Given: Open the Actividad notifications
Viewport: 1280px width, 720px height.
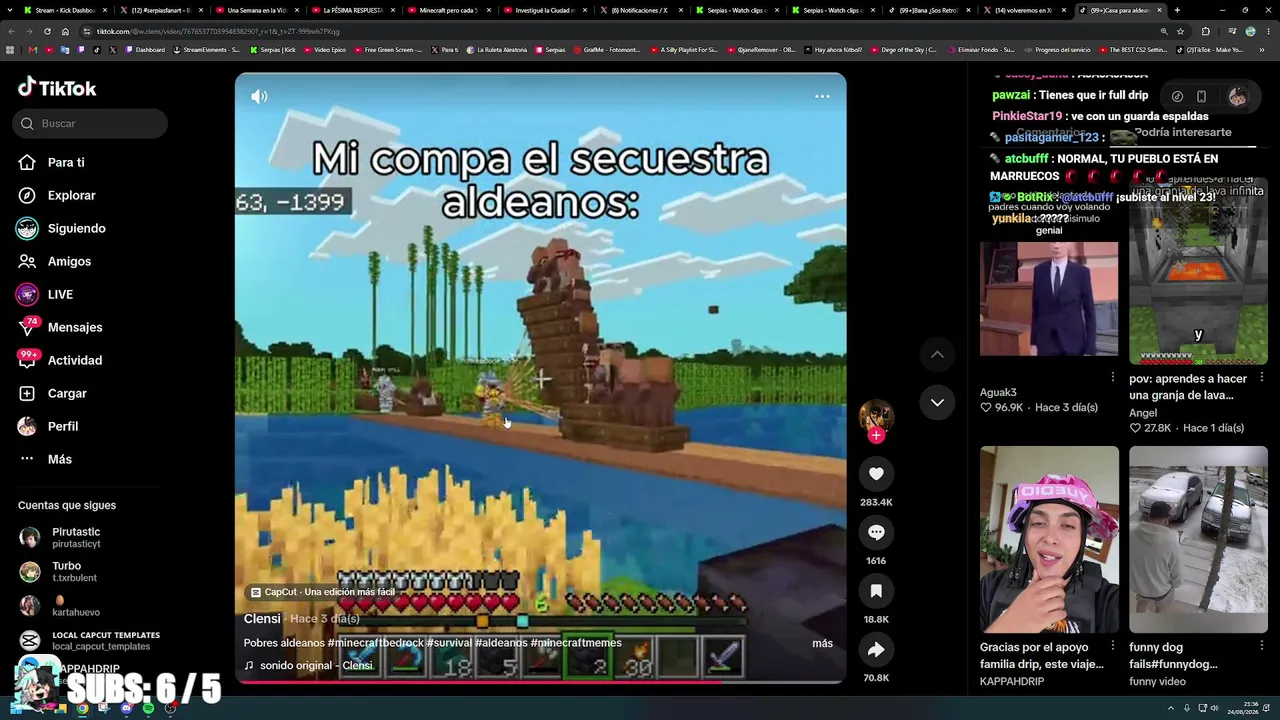Looking at the screenshot, I should pyautogui.click(x=75, y=360).
